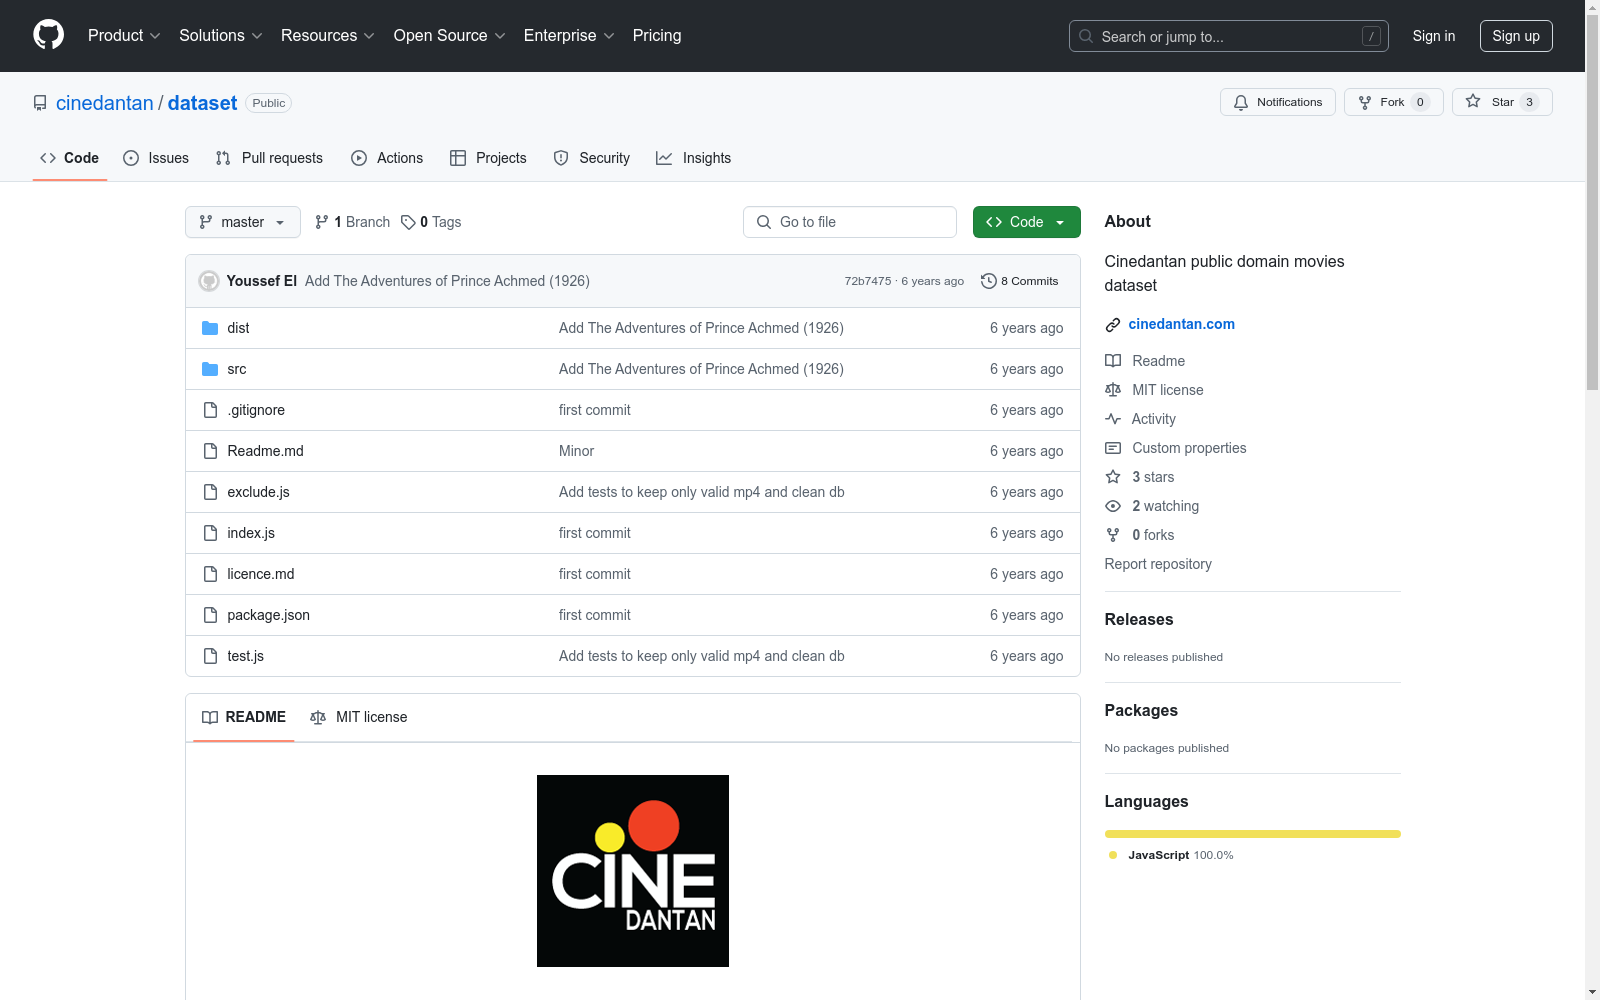Click the Search or jump to field
1600x1000 pixels.
pos(1229,36)
